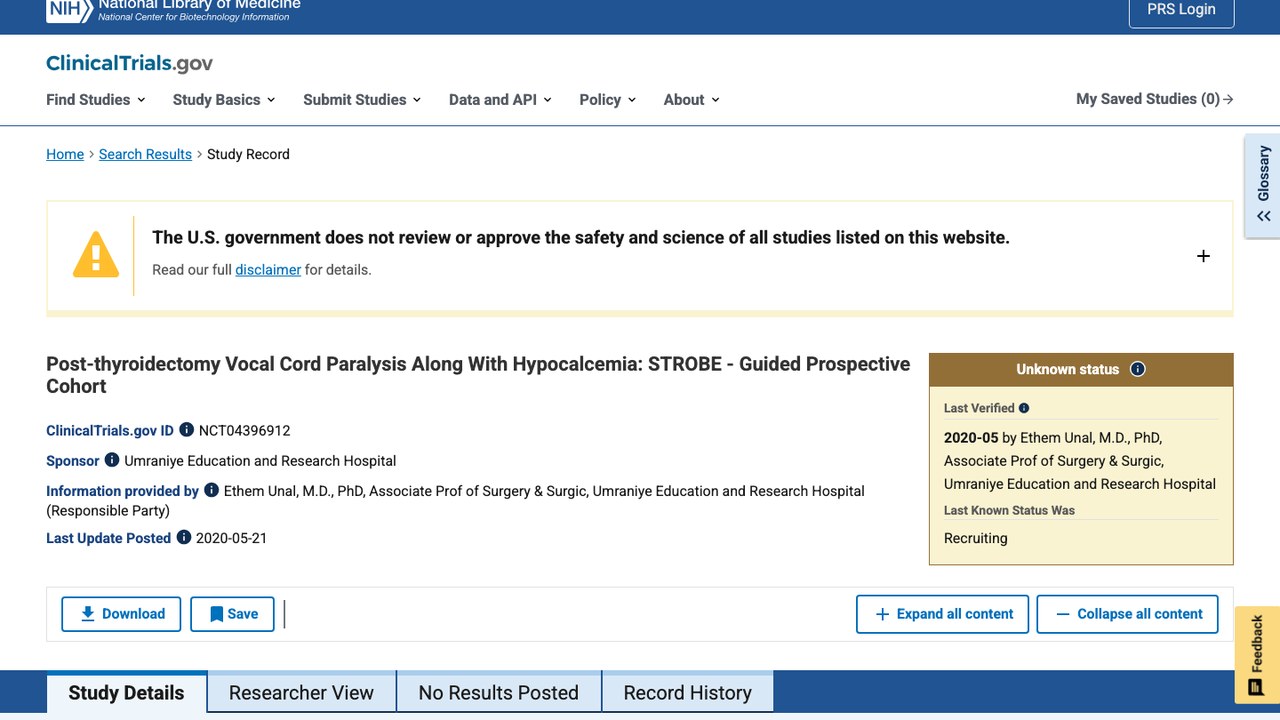Select the NCT04396912 ID text
Image resolution: width=1280 pixels, height=720 pixels.
(x=245, y=431)
